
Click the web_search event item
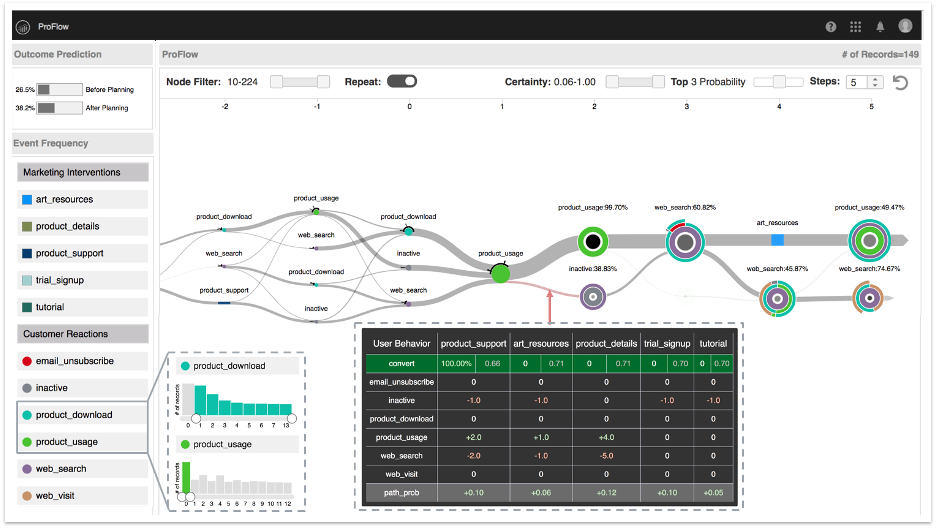(84, 469)
